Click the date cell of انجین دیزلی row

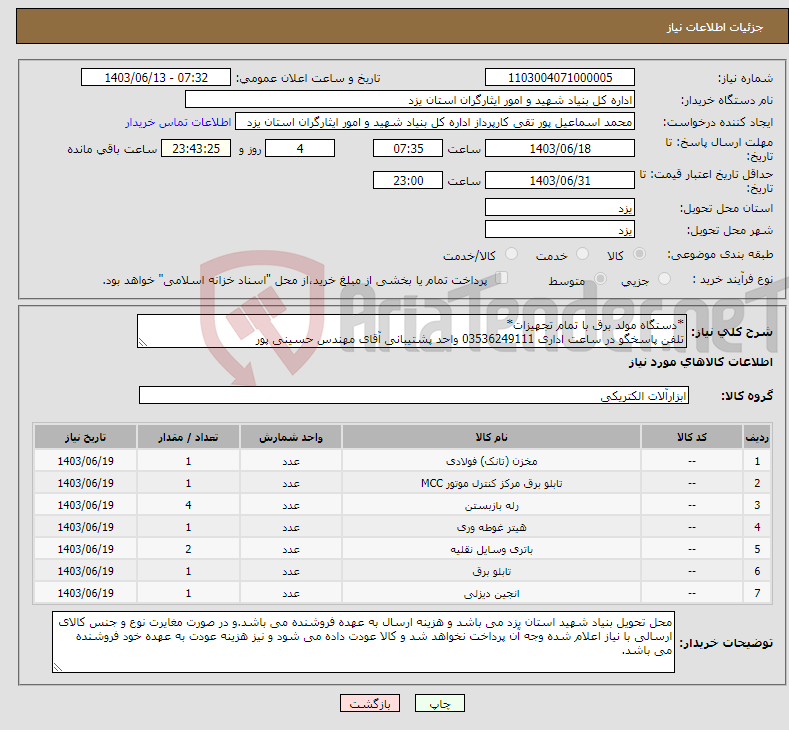coord(86,593)
